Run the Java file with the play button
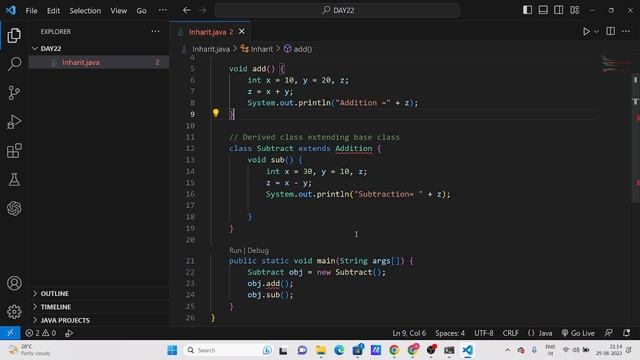Screen dimensions: 640x360 586,31
